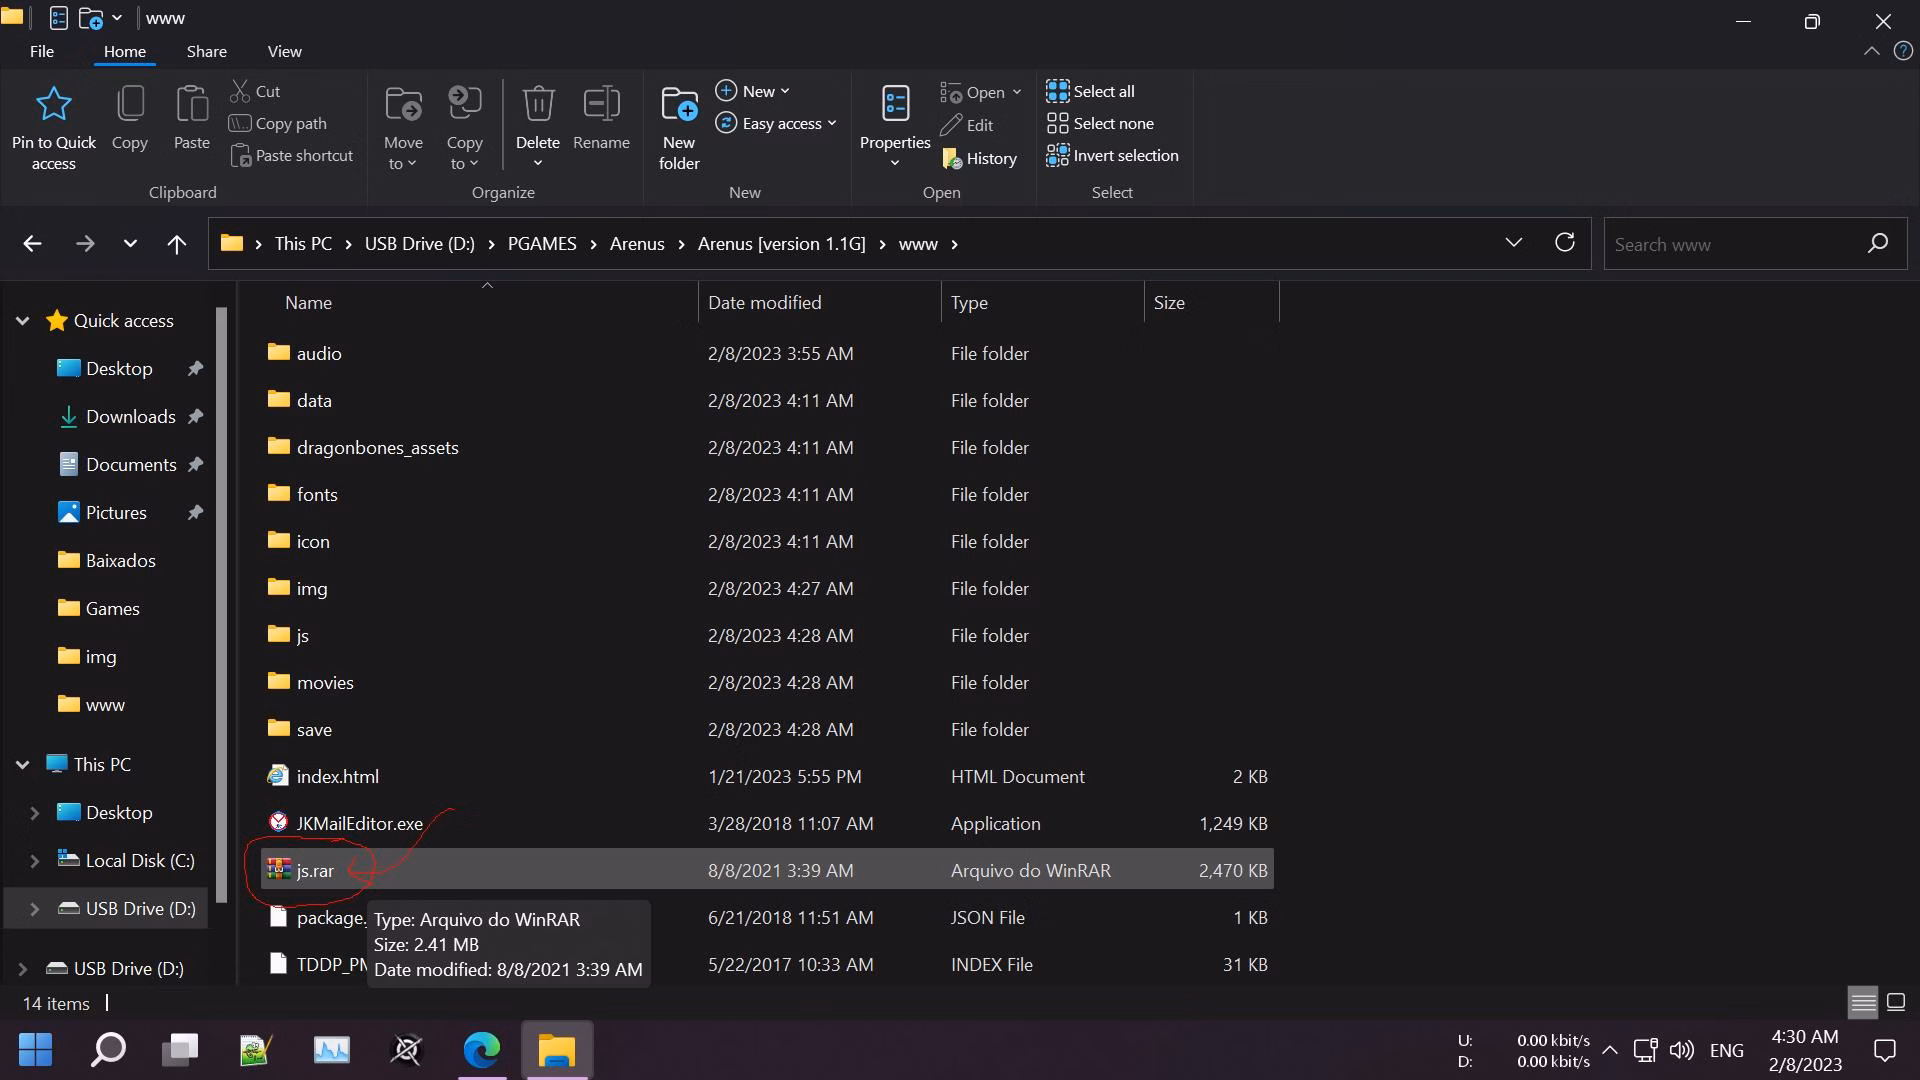Image resolution: width=1920 pixels, height=1080 pixels.
Task: Go up one folder level with arrow
Action: [x=177, y=244]
